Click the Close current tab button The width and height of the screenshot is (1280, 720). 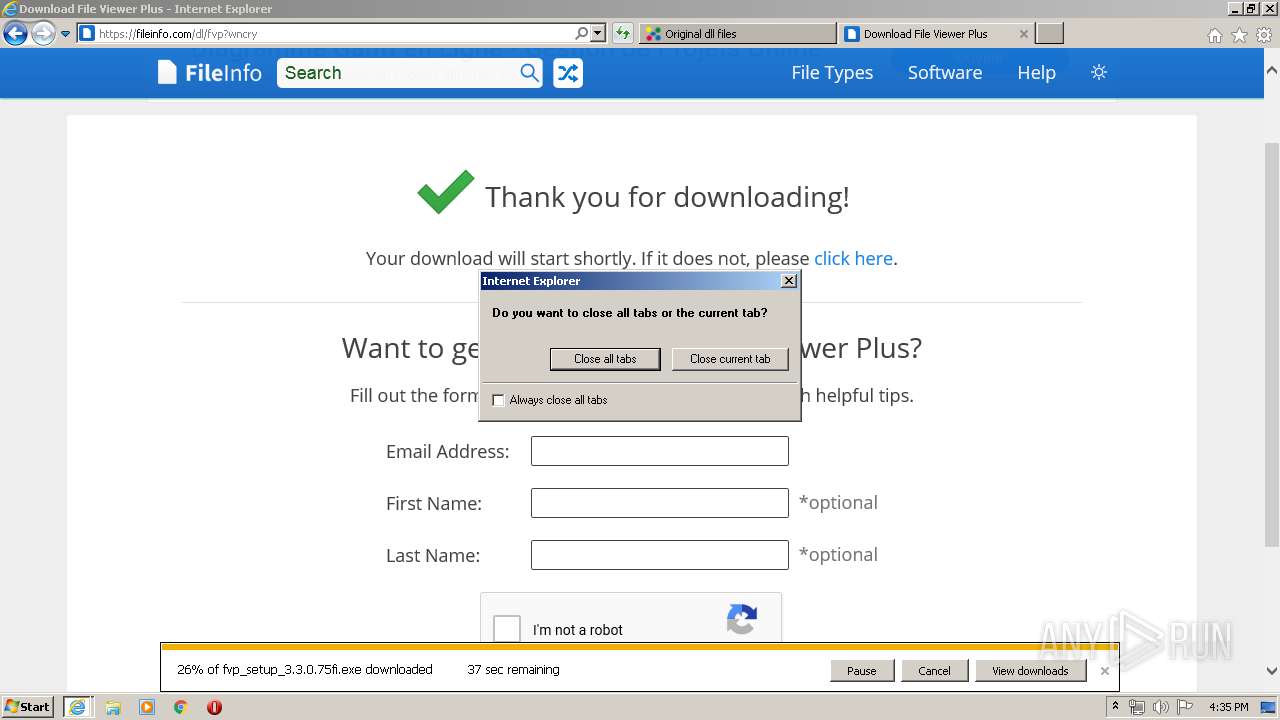pyautogui.click(x=730, y=359)
